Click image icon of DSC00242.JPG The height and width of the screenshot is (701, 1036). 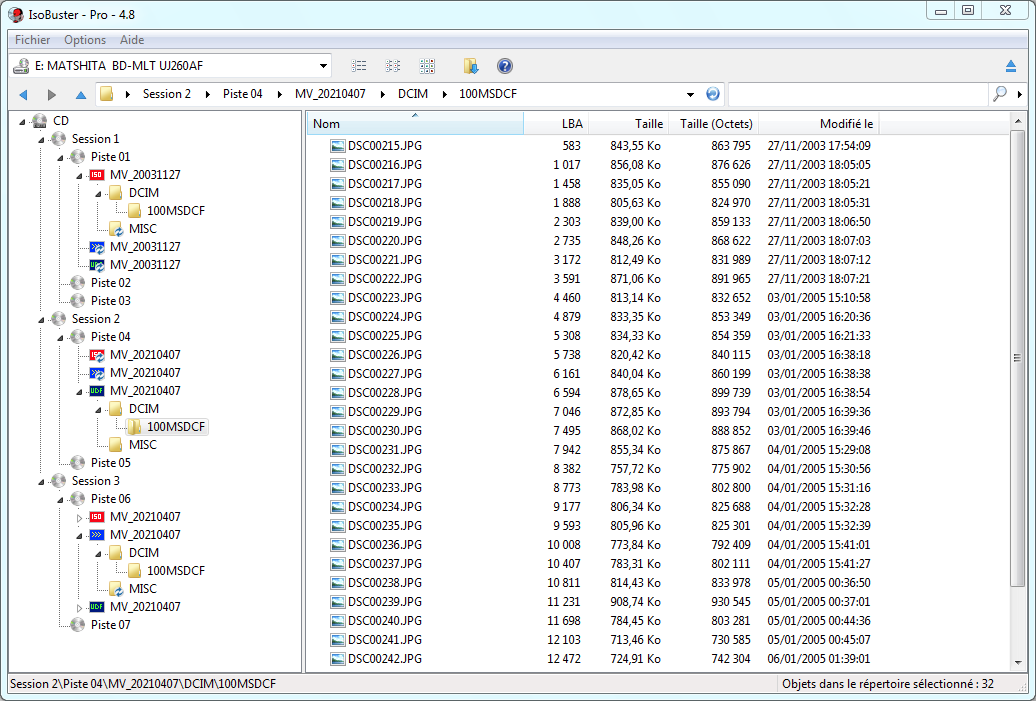tap(338, 659)
